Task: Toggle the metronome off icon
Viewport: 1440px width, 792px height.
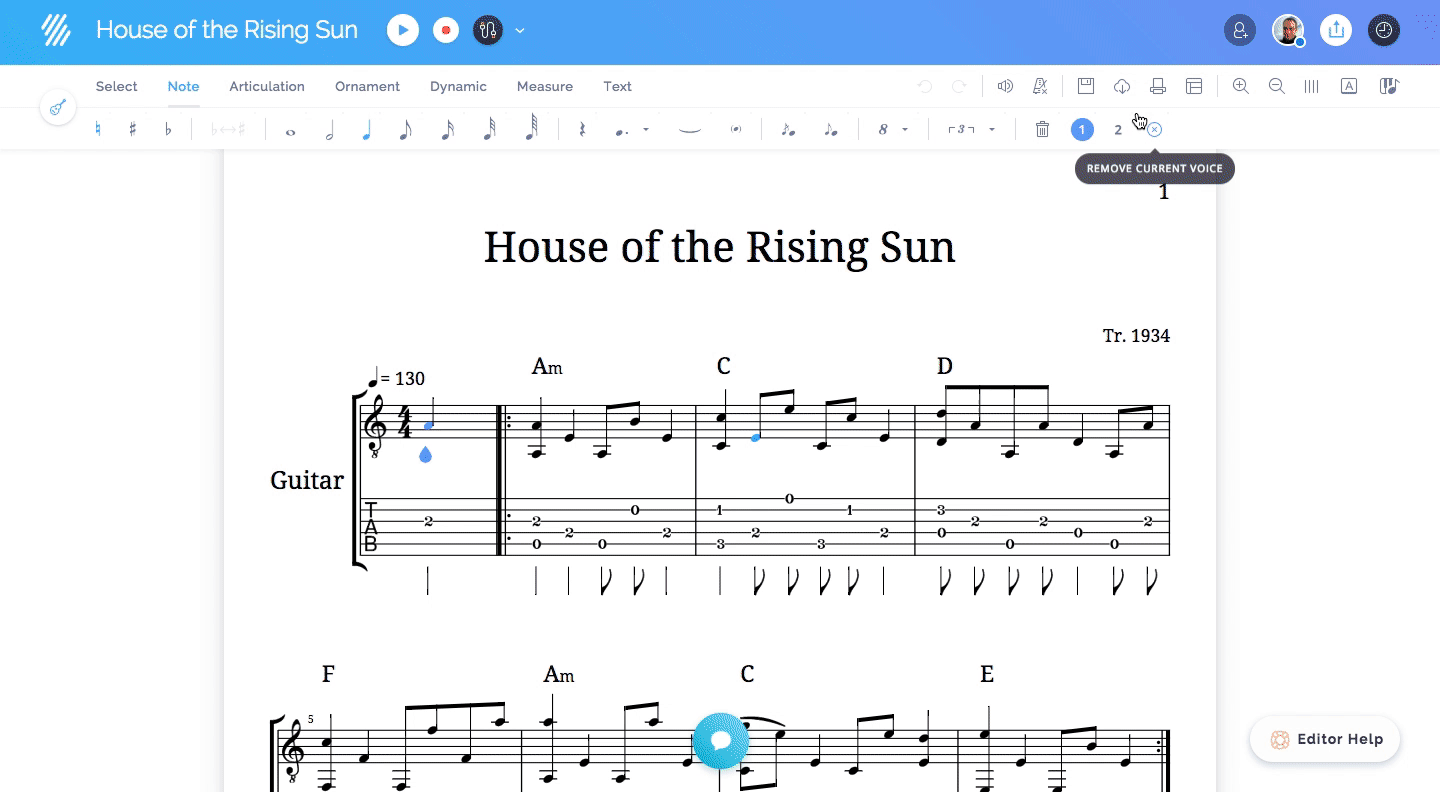Action: click(1040, 86)
